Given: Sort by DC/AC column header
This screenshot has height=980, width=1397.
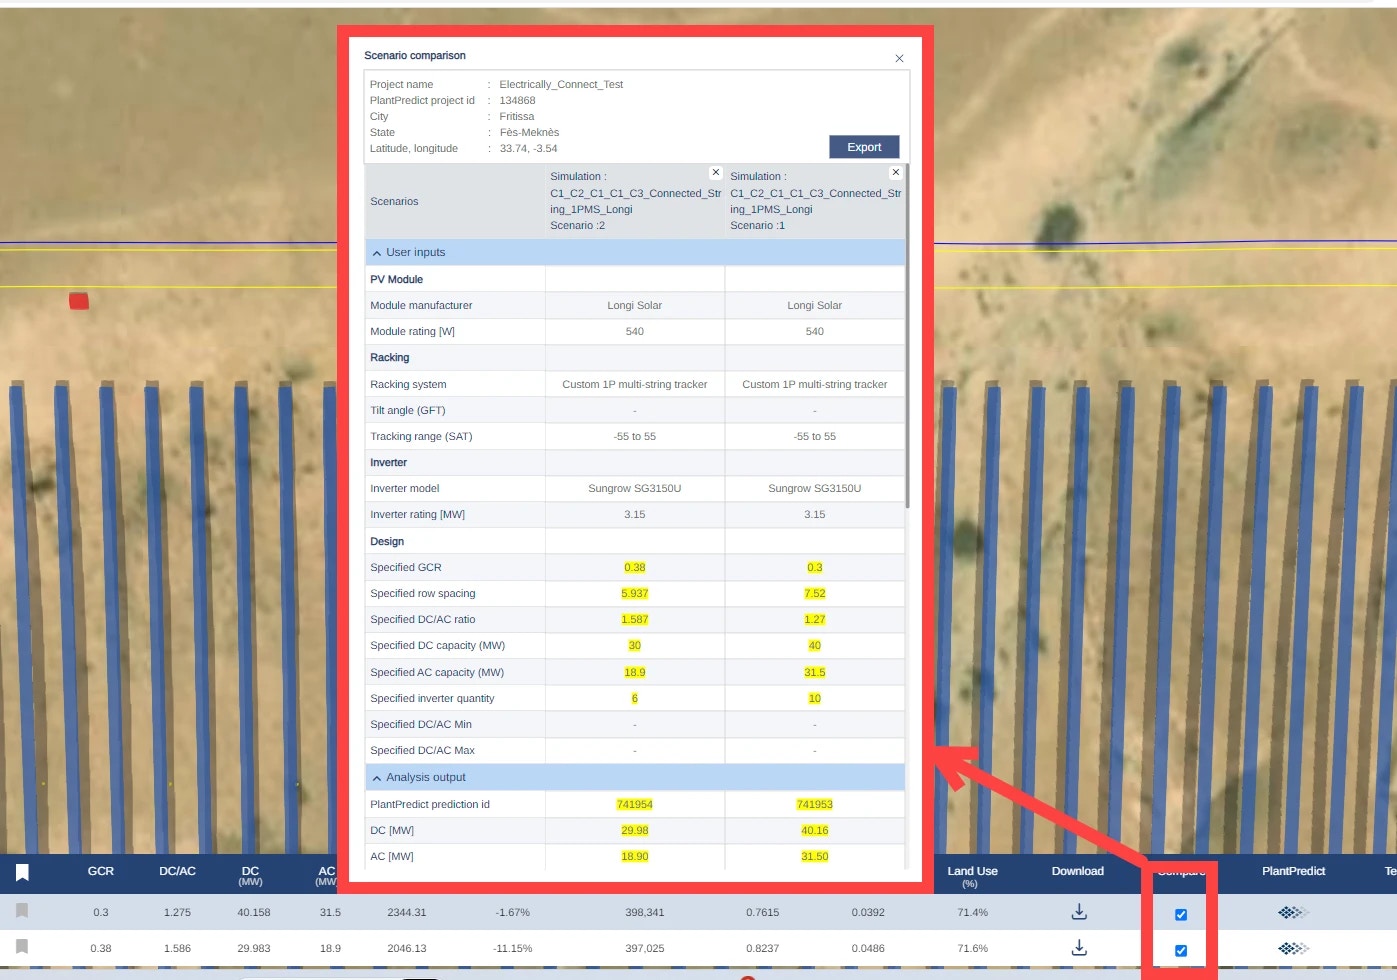Looking at the screenshot, I should tap(177, 871).
